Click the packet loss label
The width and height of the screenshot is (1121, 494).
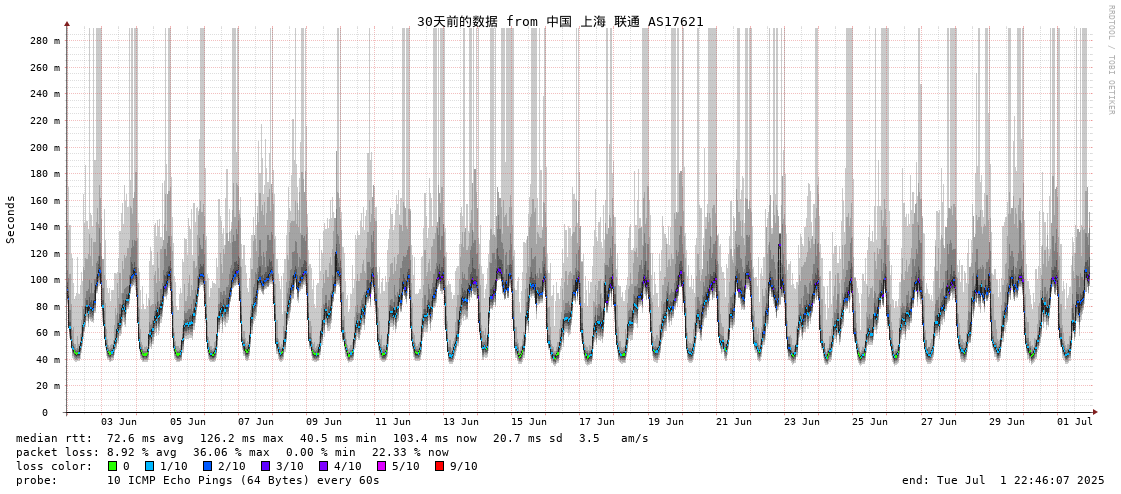click(x=58, y=453)
